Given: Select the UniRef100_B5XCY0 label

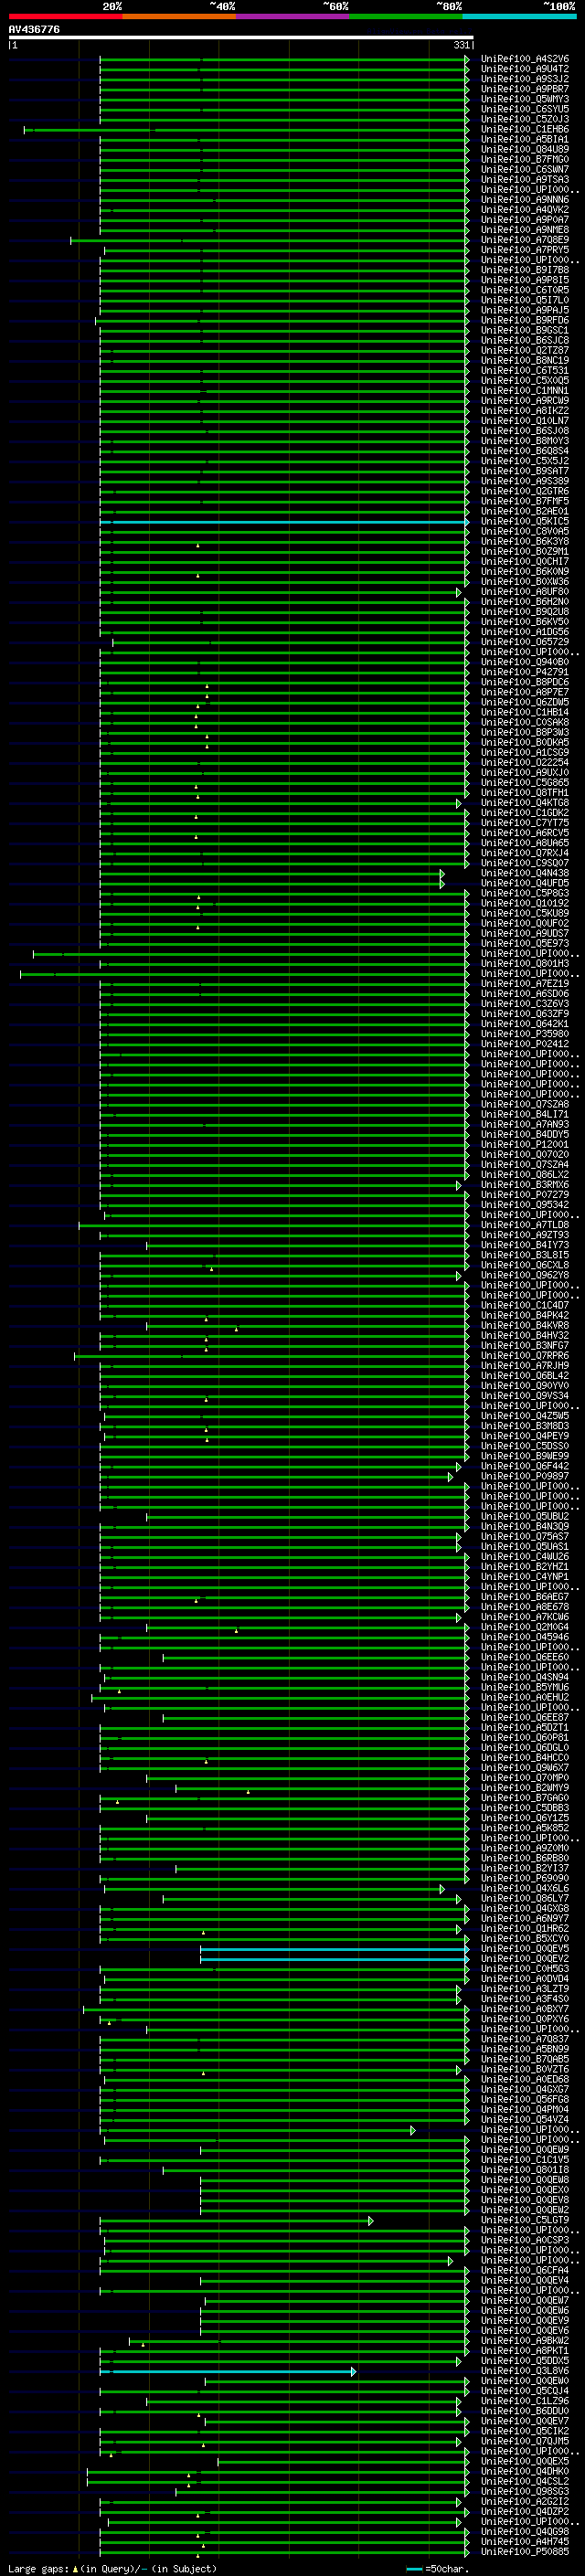Looking at the screenshot, I should [x=524, y=1938].
